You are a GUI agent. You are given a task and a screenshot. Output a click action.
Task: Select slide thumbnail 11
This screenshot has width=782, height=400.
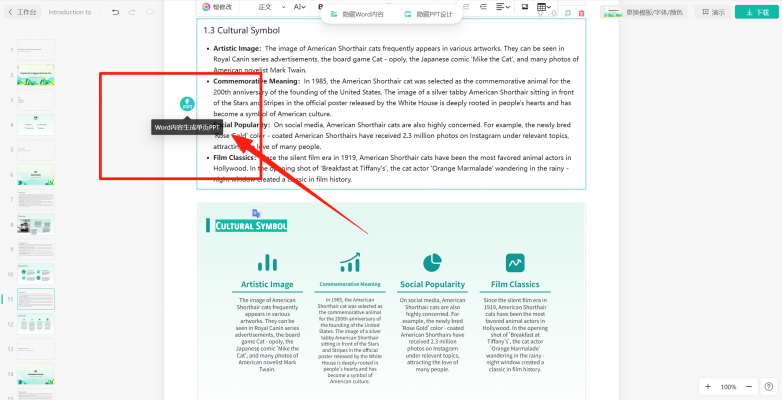(x=36, y=299)
